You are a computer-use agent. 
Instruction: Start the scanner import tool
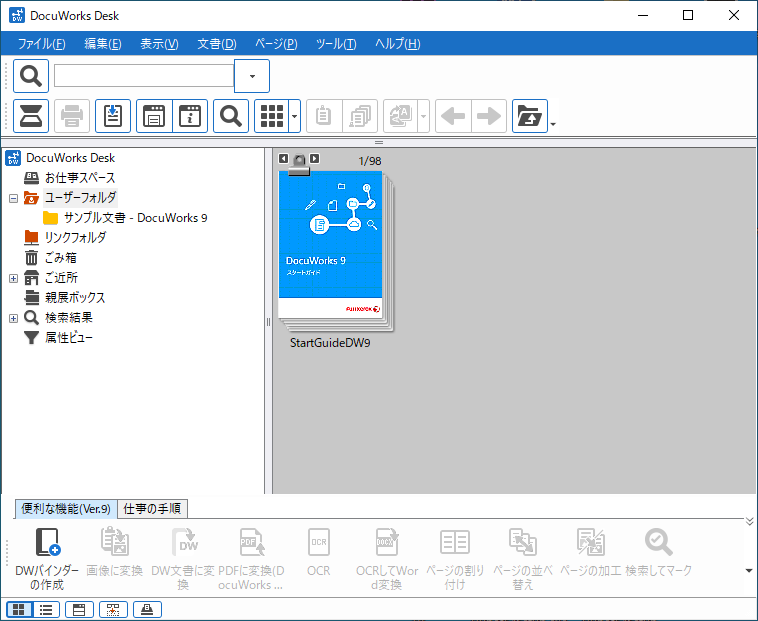tap(31, 116)
